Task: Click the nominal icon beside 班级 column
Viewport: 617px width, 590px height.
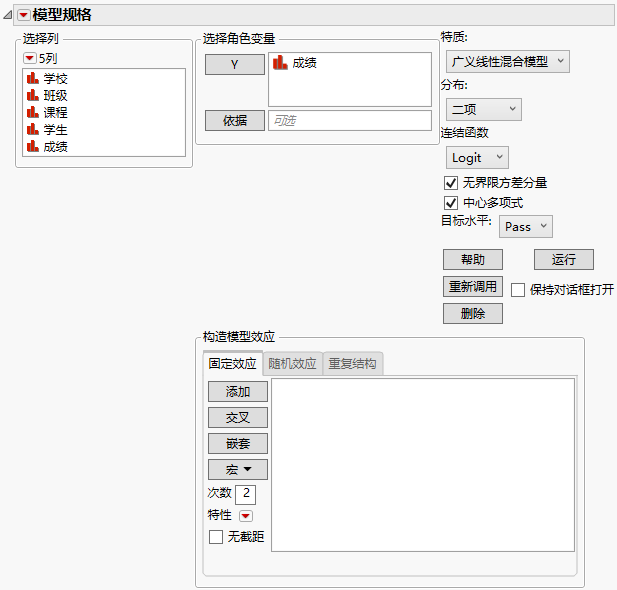Action: (x=33, y=95)
